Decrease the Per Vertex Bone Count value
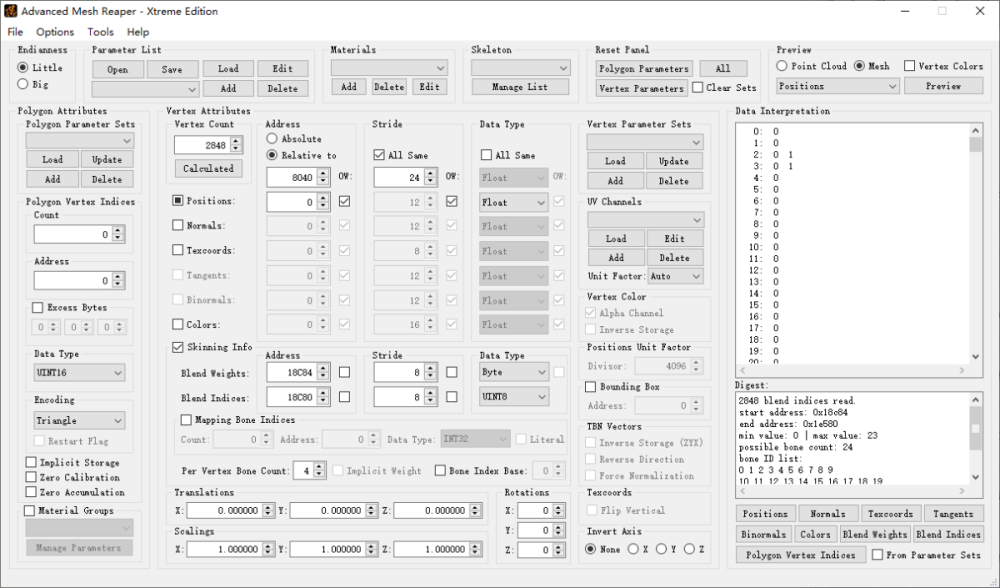Screen dimensions: 1000x588 (320, 474)
